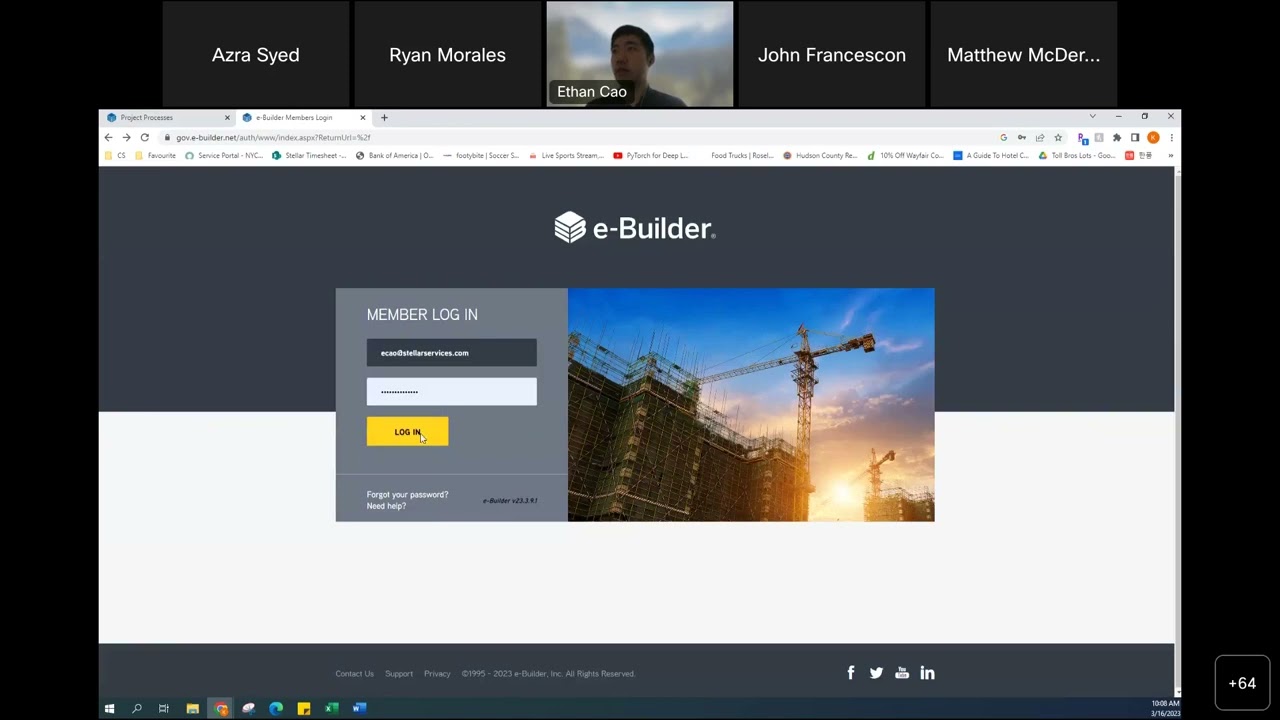Open the Forgot your password link
Viewport: 1280px width, 720px height.
(x=407, y=495)
